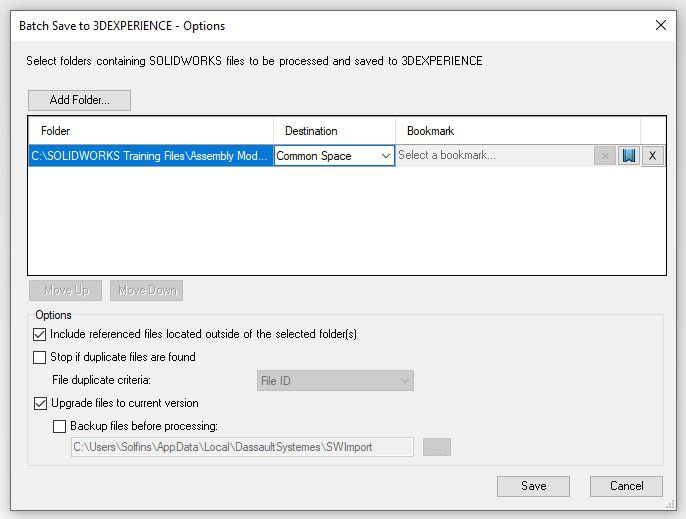Remove the folder row with the X button
Screen dimensions: 686x519
point(652,156)
